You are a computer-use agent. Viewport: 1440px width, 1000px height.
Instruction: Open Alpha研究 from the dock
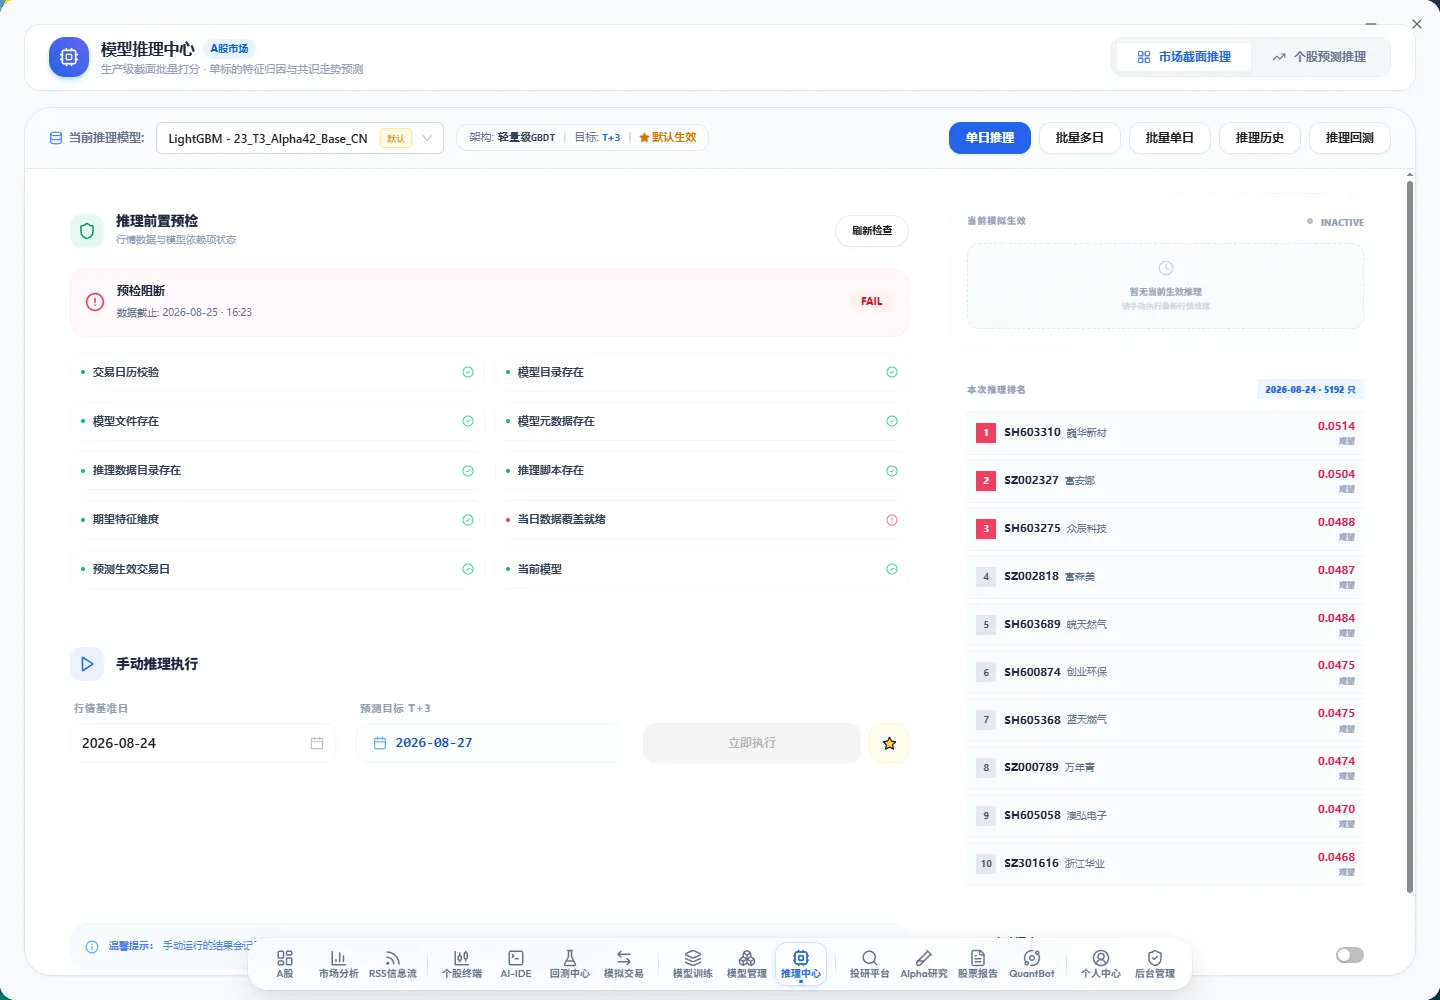pyautogui.click(x=924, y=964)
